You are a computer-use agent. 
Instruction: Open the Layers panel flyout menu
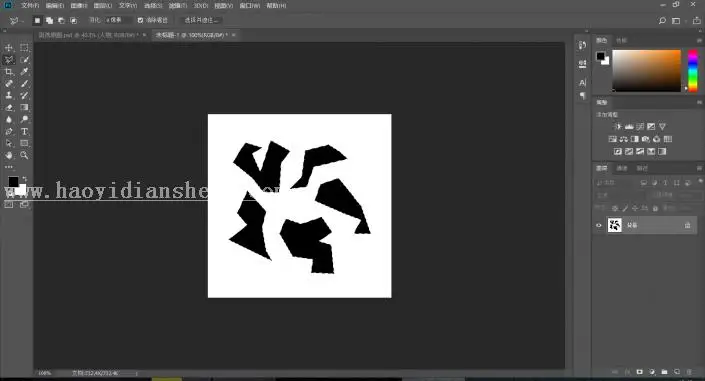pos(699,168)
